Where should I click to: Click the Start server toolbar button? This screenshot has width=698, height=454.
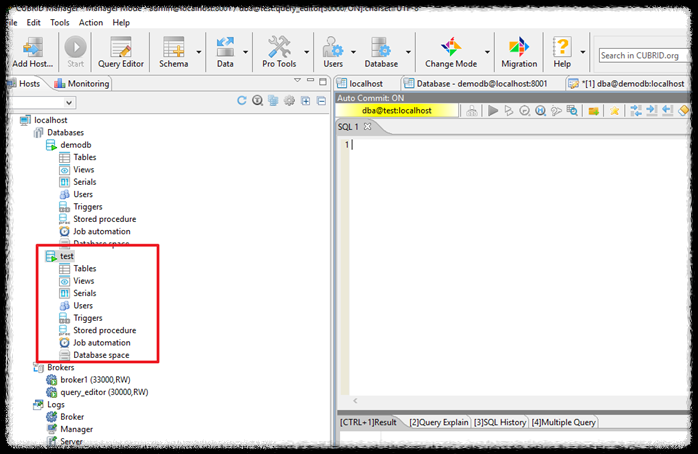(75, 52)
